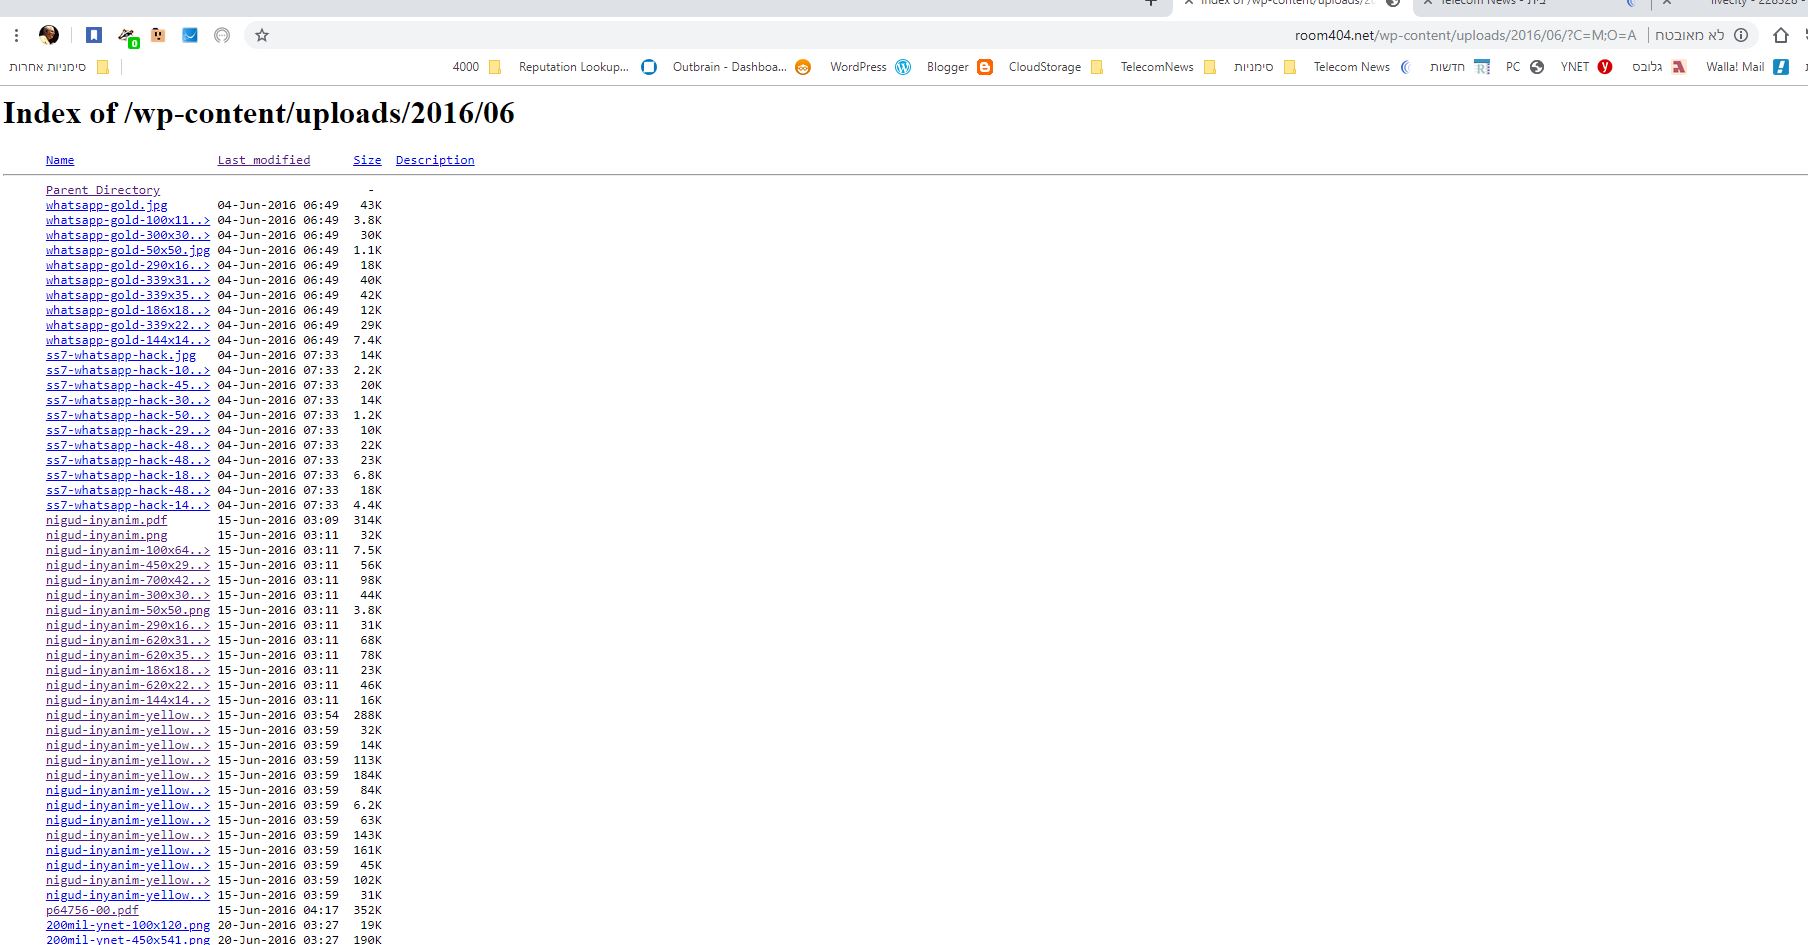This screenshot has height=945, width=1808.
Task: Open ss7-whatsapp-hack-14.. file link
Action: point(128,505)
